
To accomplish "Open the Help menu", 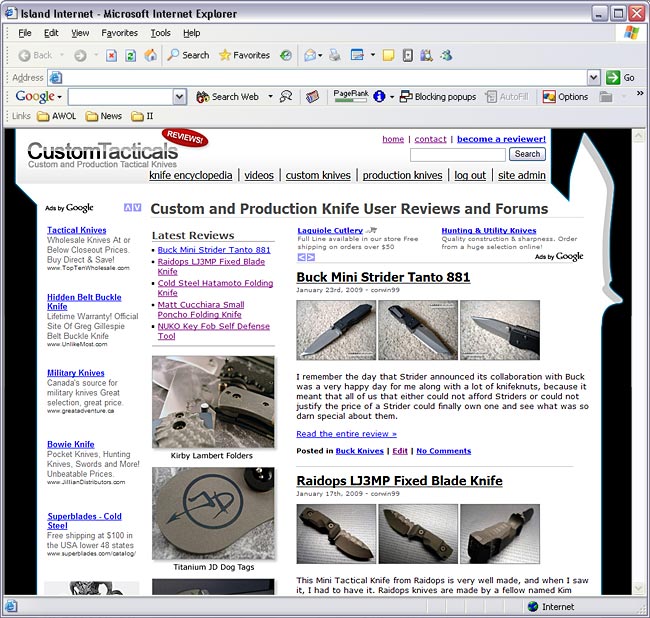I will (192, 33).
